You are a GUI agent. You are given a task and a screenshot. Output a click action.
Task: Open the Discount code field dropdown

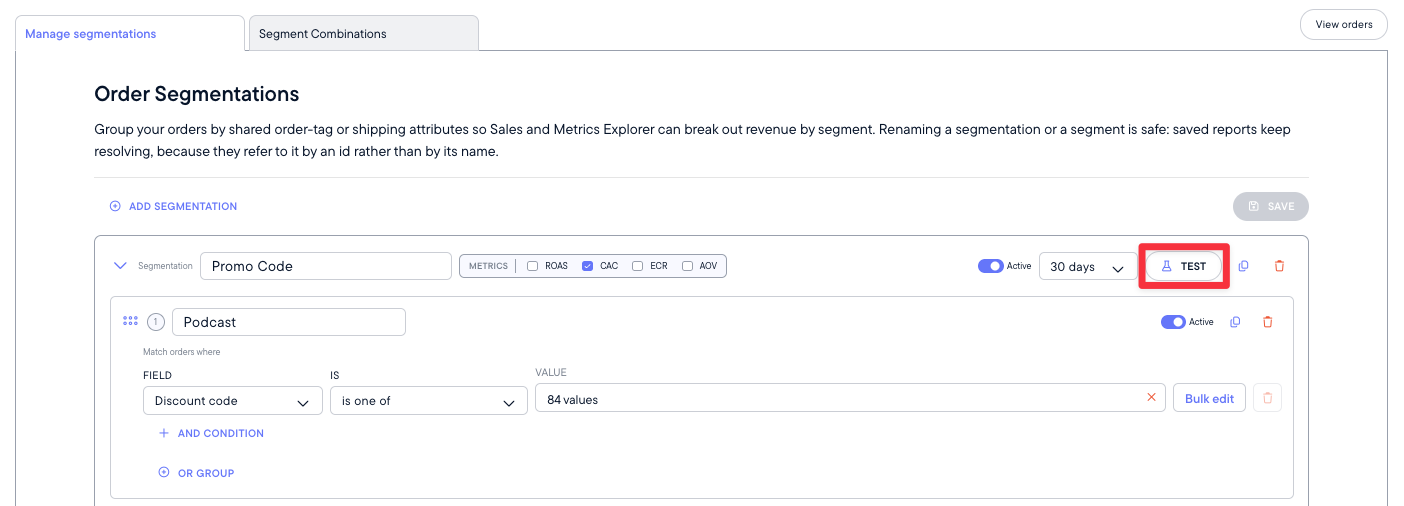point(233,400)
